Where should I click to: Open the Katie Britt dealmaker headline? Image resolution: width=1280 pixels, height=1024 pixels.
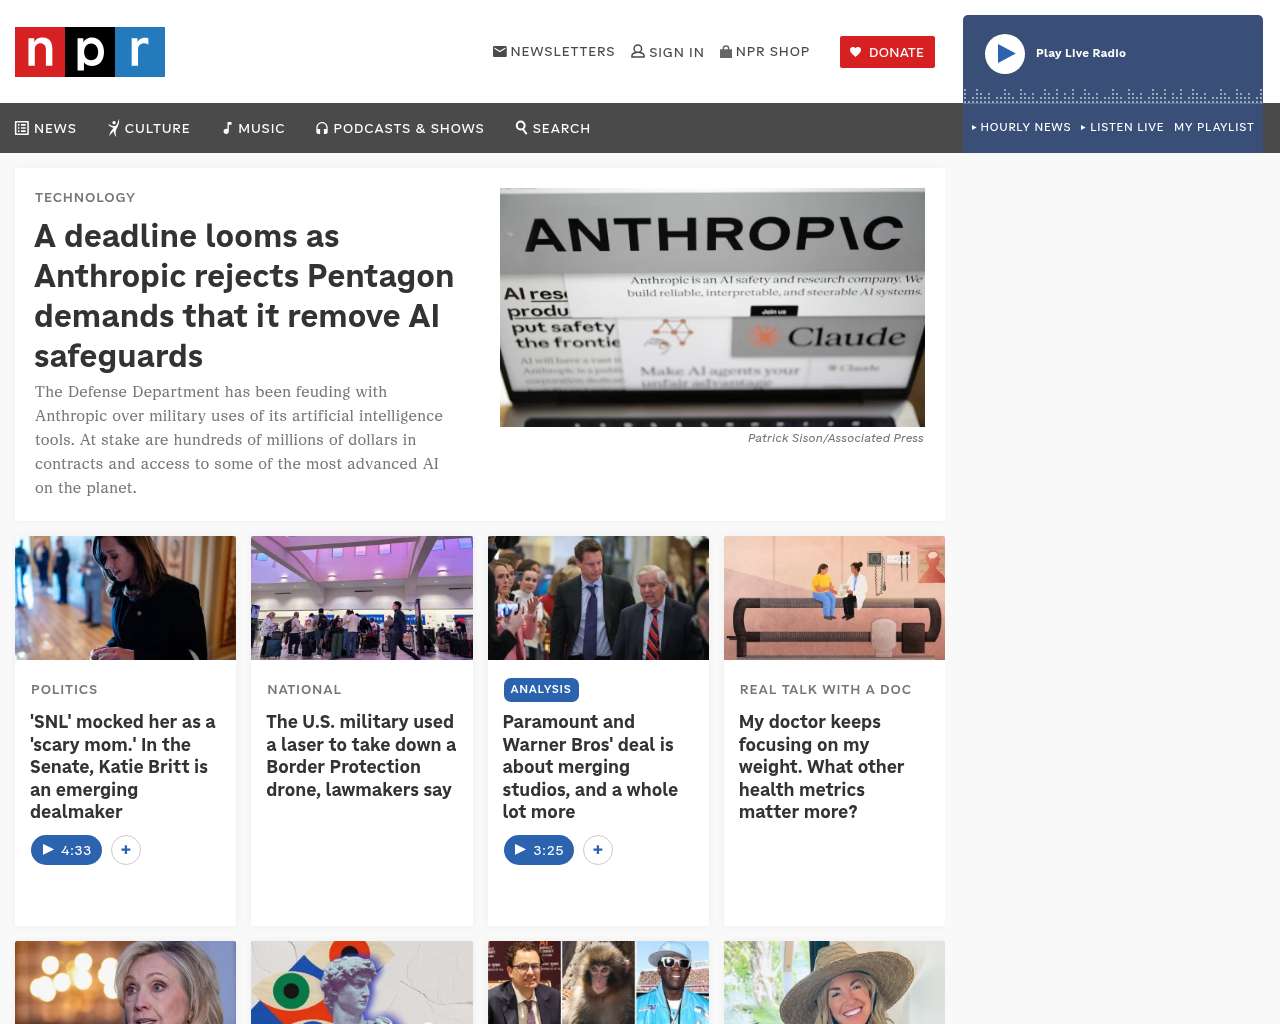coord(123,766)
